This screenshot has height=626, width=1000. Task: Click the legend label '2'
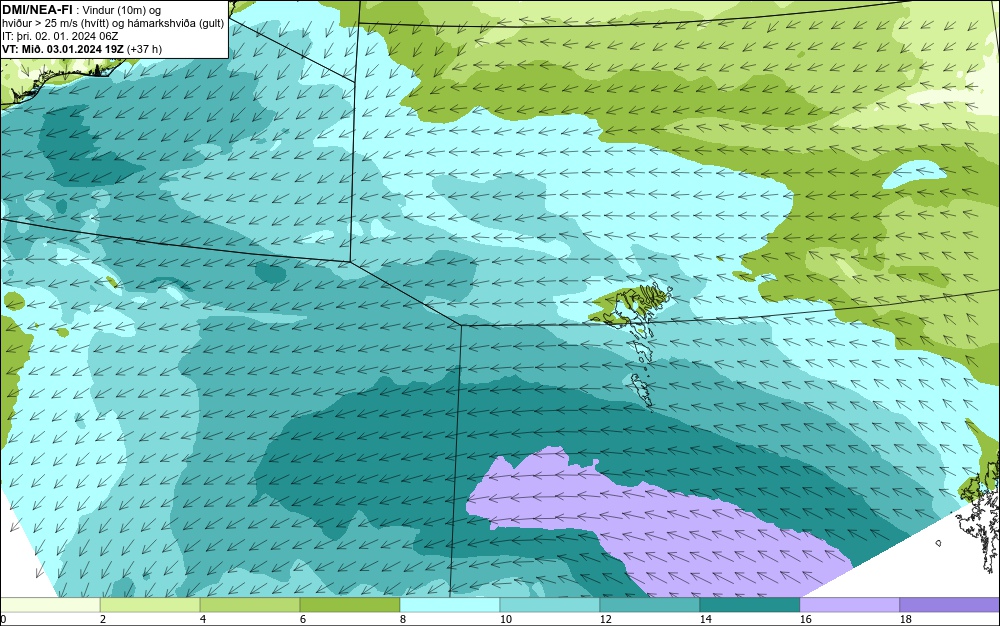103,619
